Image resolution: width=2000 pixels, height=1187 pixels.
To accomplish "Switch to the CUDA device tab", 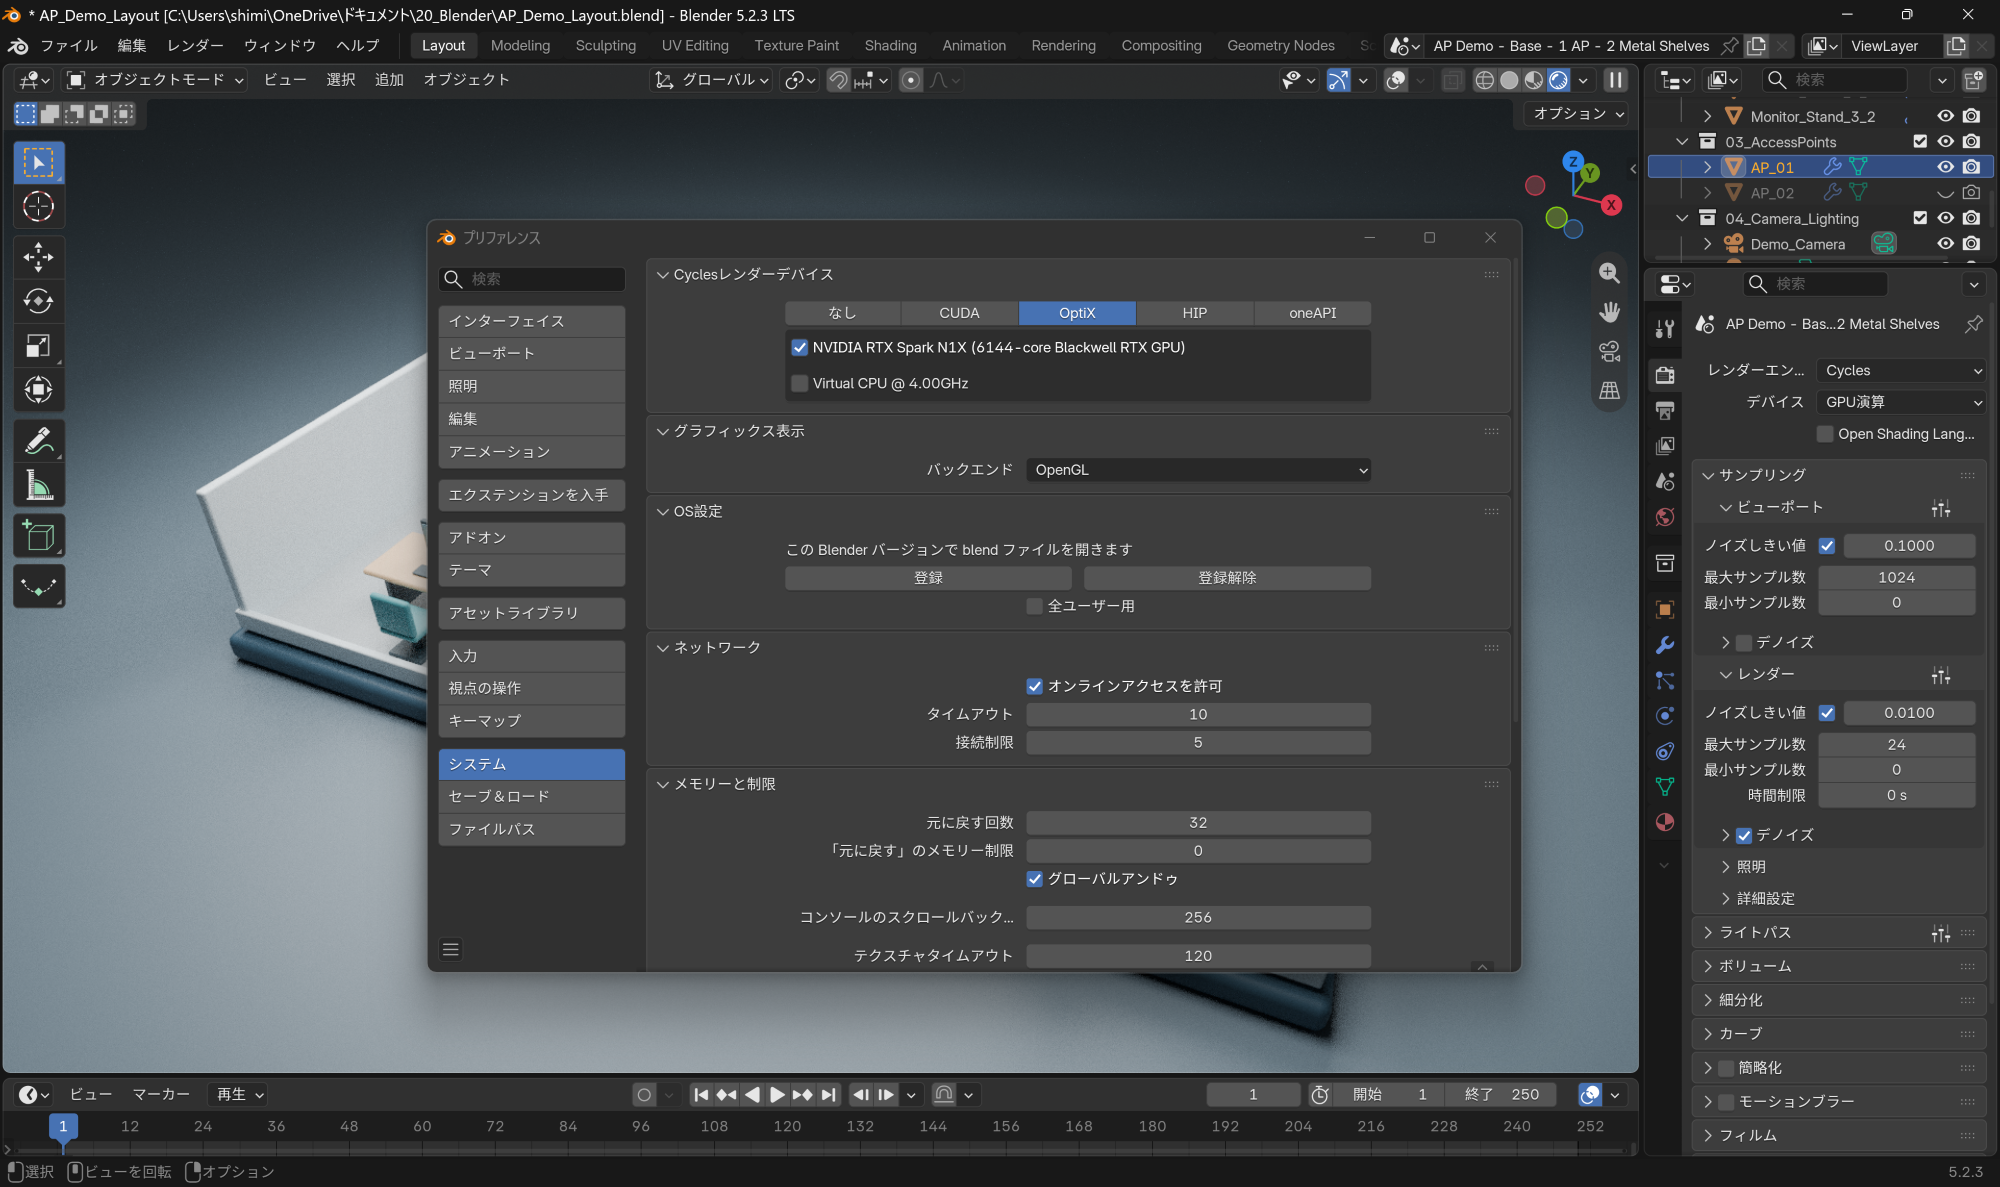I will coord(959,313).
